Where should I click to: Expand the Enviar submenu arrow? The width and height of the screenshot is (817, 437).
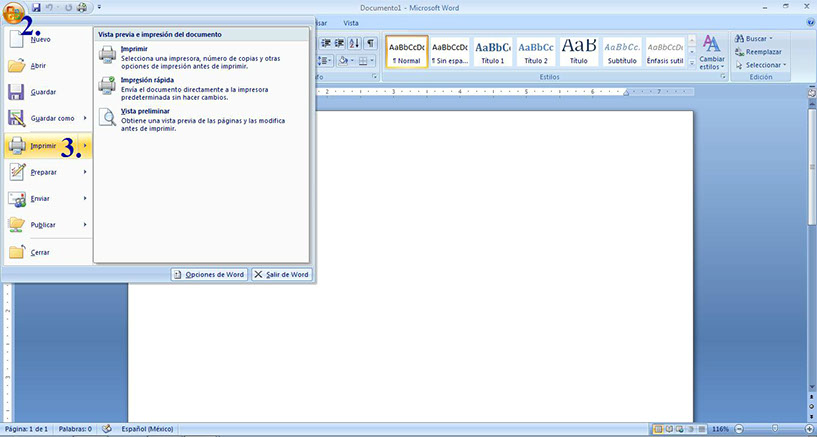point(85,198)
